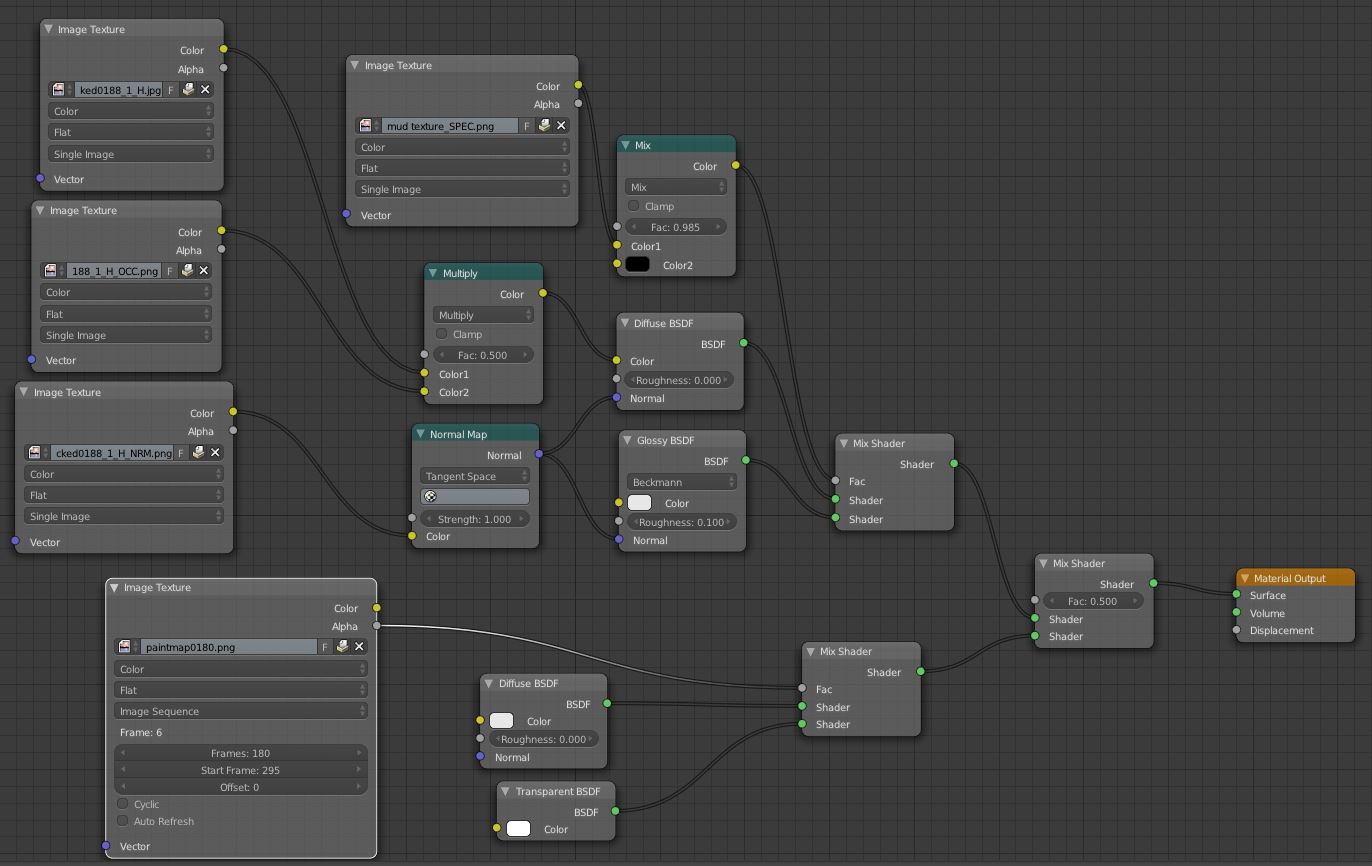Screen dimensions: 1372x866
Task: Enable the Clamp checkbox in the Mix node
Action: (x=633, y=206)
